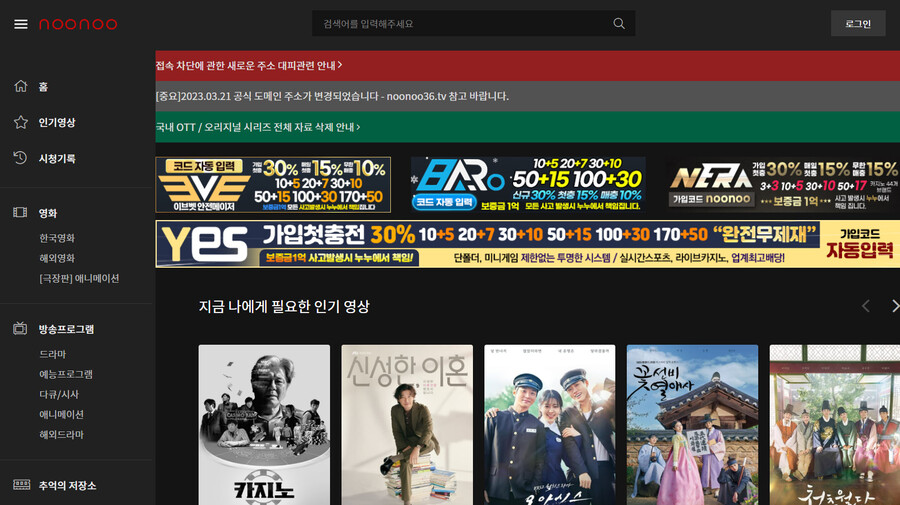Click the BARO banner ad
This screenshot has width=900, height=505.
(528, 185)
